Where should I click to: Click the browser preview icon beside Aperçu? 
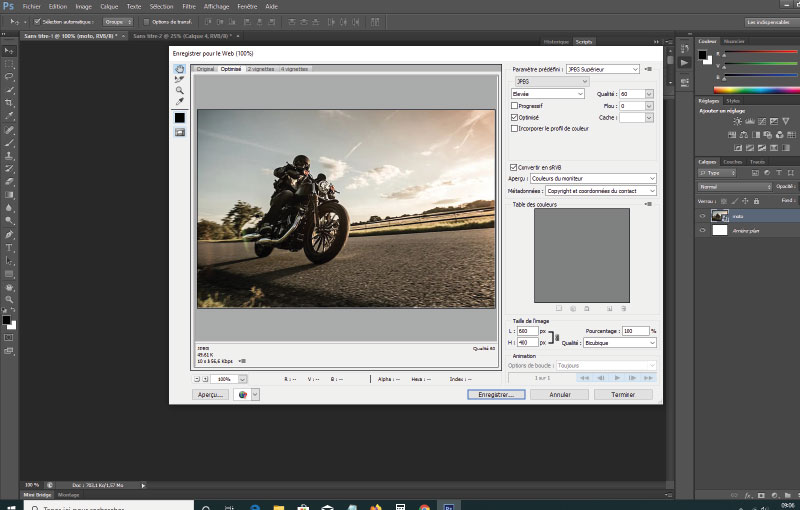(x=242, y=395)
